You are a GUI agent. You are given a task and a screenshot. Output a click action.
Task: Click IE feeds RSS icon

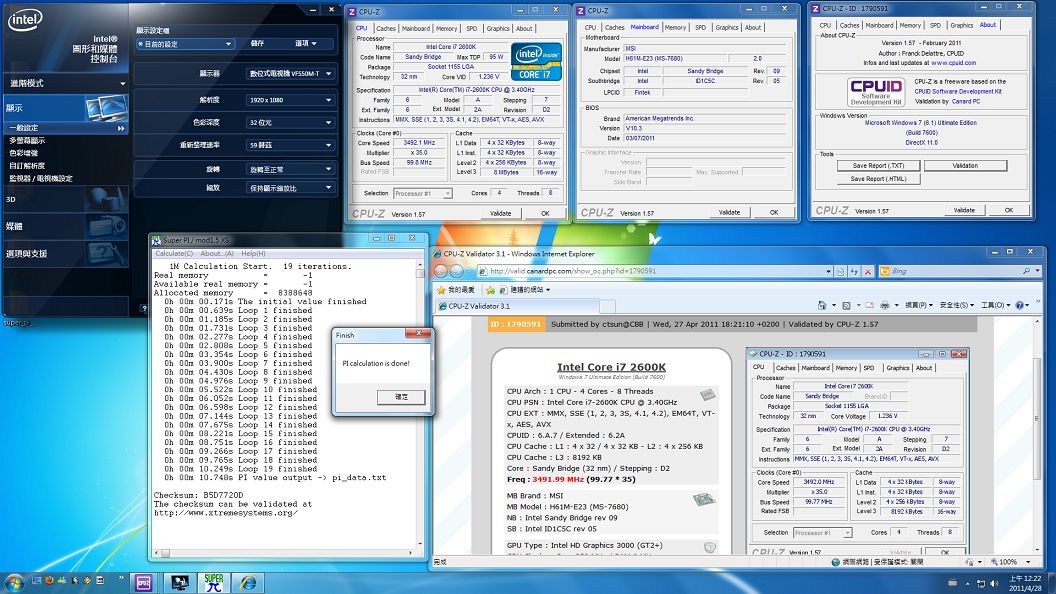pos(847,305)
